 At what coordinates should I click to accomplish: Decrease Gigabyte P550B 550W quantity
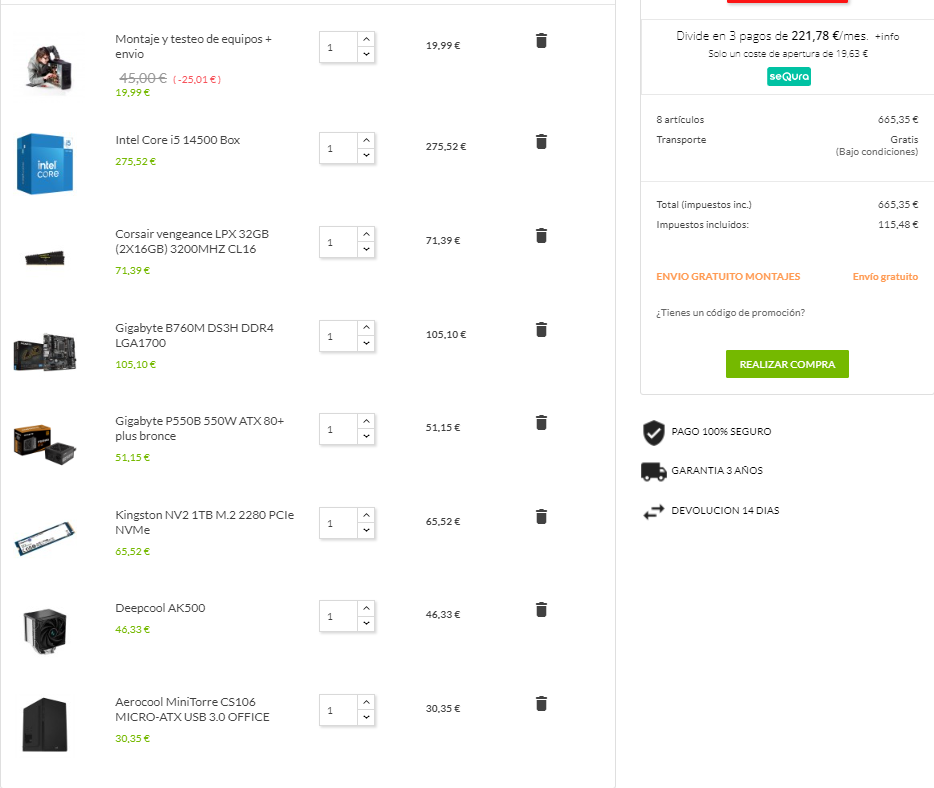366,437
